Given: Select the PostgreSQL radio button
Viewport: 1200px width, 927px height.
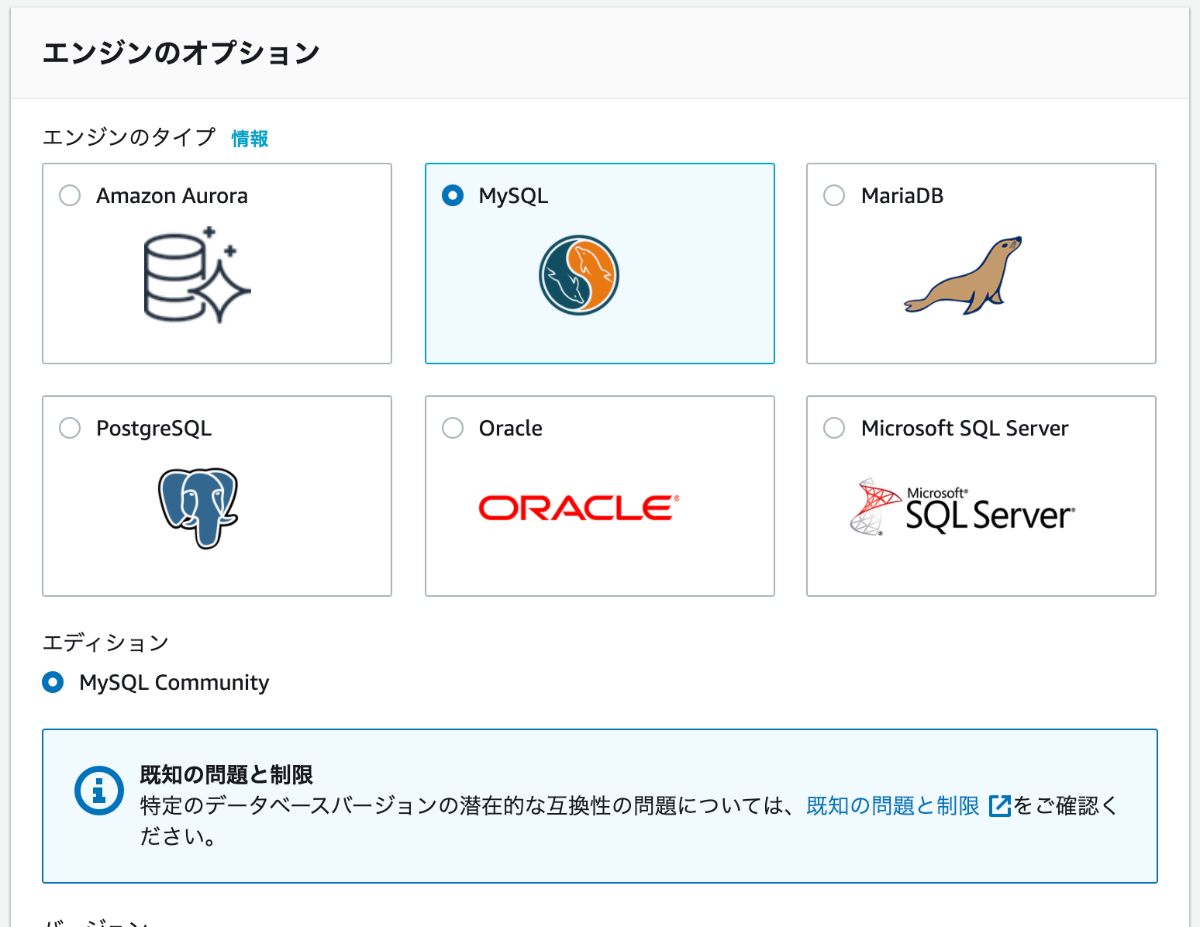Looking at the screenshot, I should tap(70, 428).
